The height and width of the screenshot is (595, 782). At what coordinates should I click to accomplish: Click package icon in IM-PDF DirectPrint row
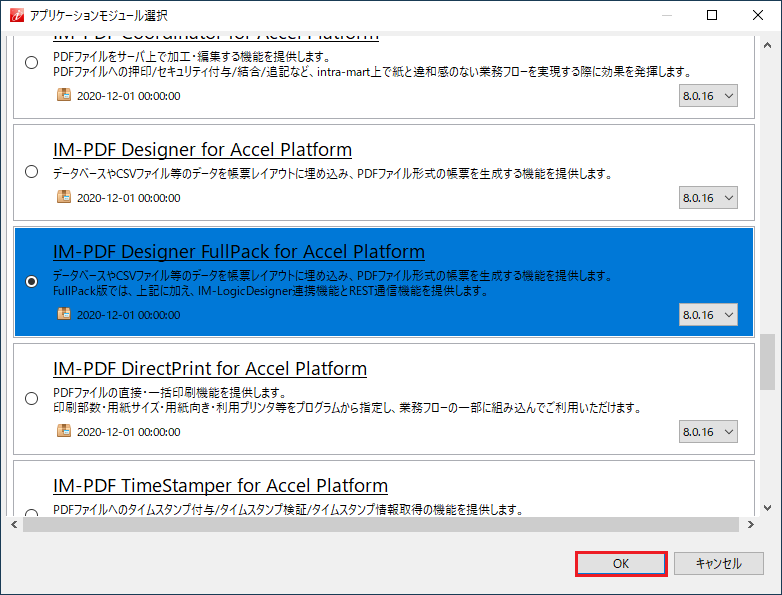[64, 430]
